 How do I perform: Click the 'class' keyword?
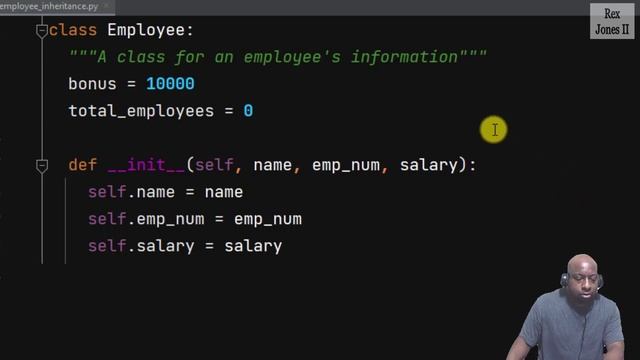click(x=73, y=30)
